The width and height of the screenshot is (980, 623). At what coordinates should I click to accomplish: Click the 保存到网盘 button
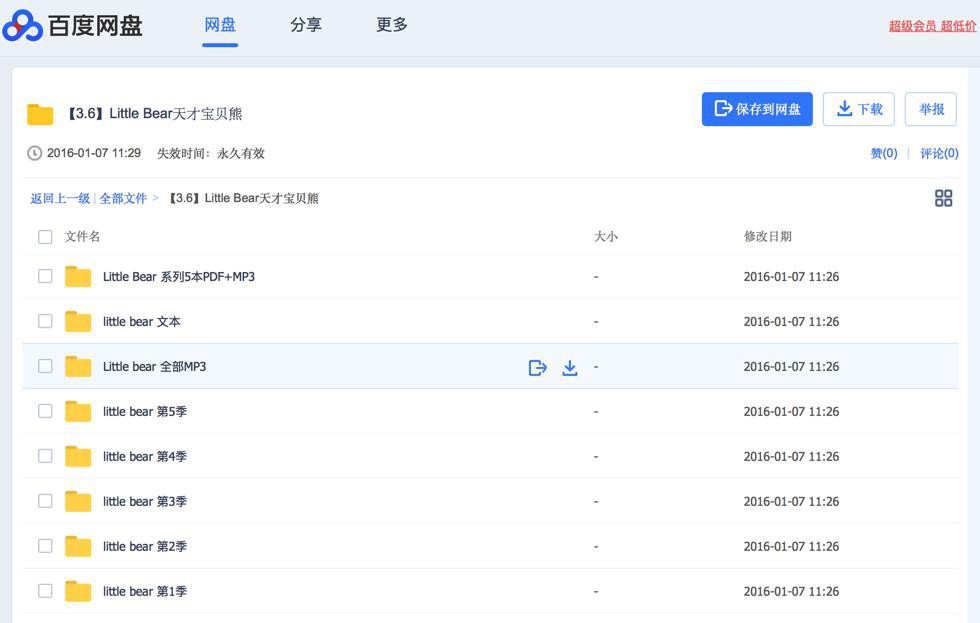[757, 109]
